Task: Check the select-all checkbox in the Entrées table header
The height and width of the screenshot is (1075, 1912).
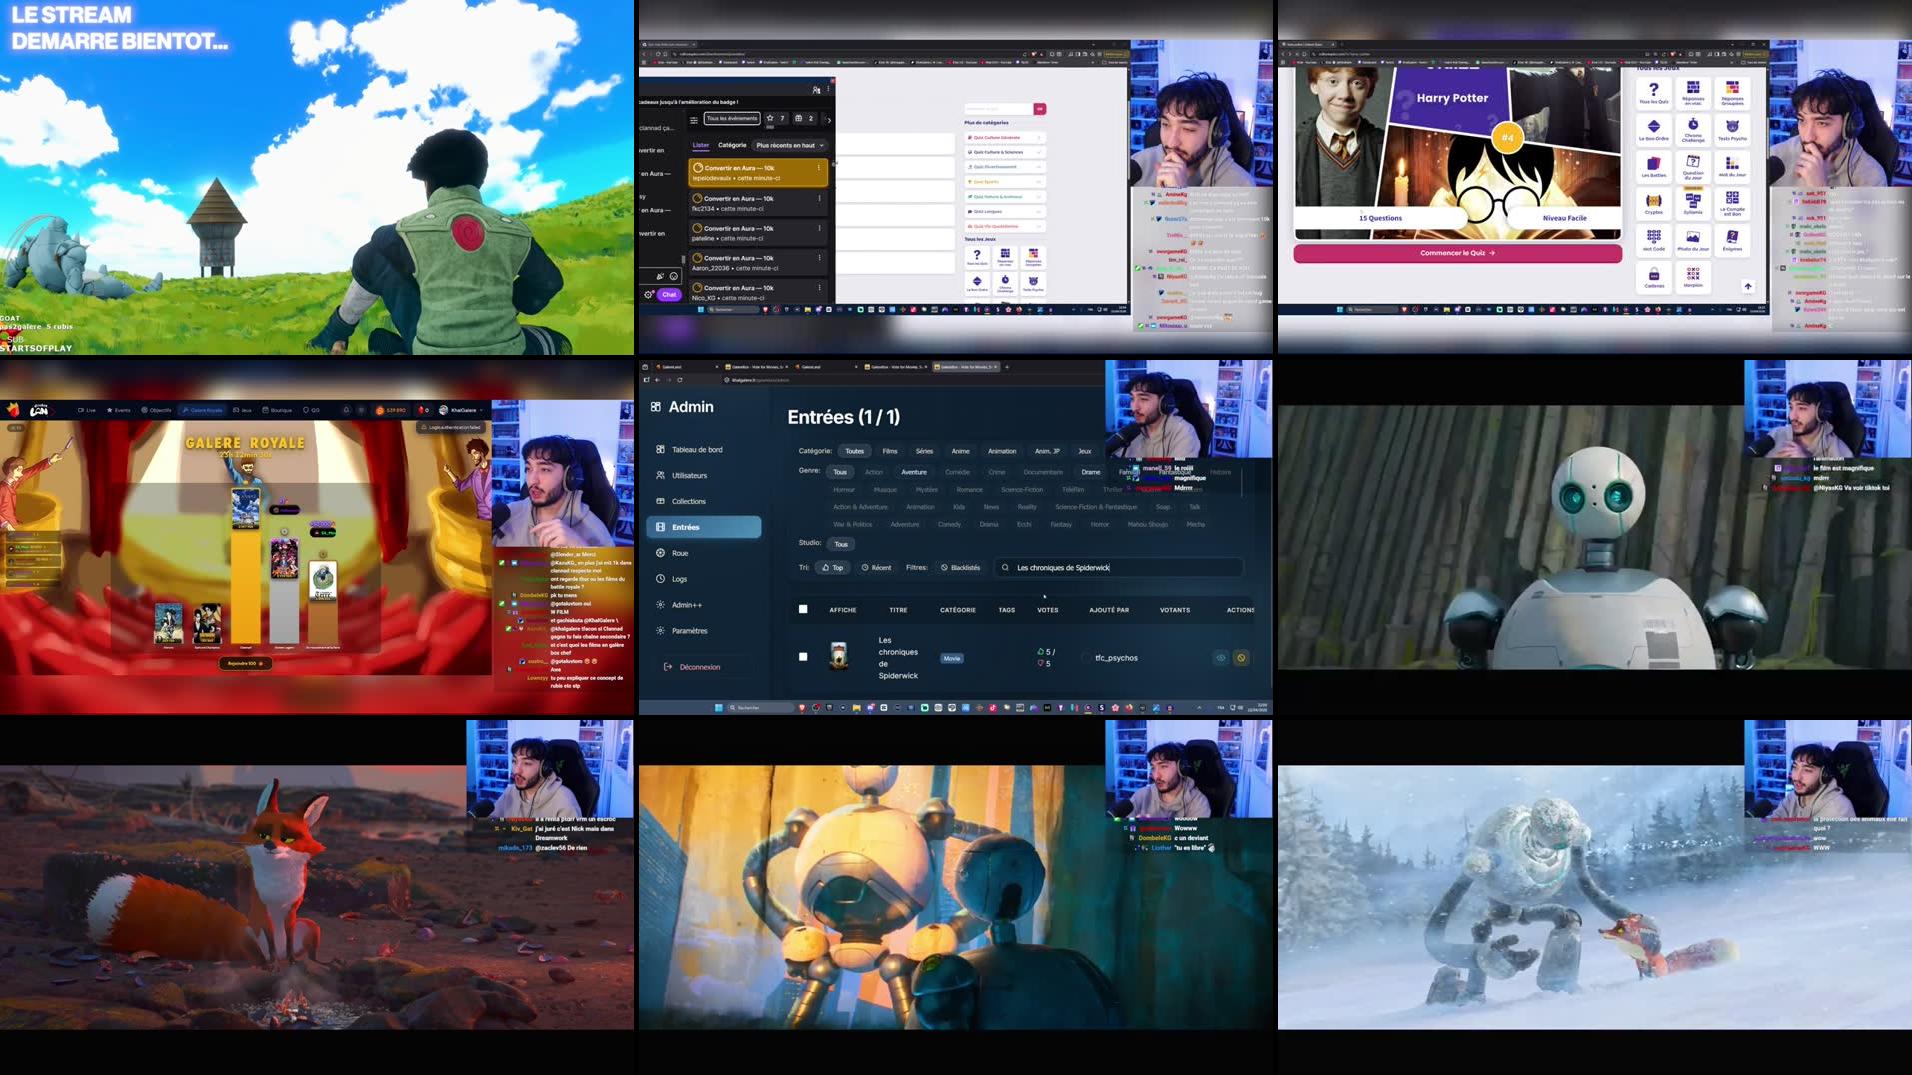Action: tap(803, 609)
